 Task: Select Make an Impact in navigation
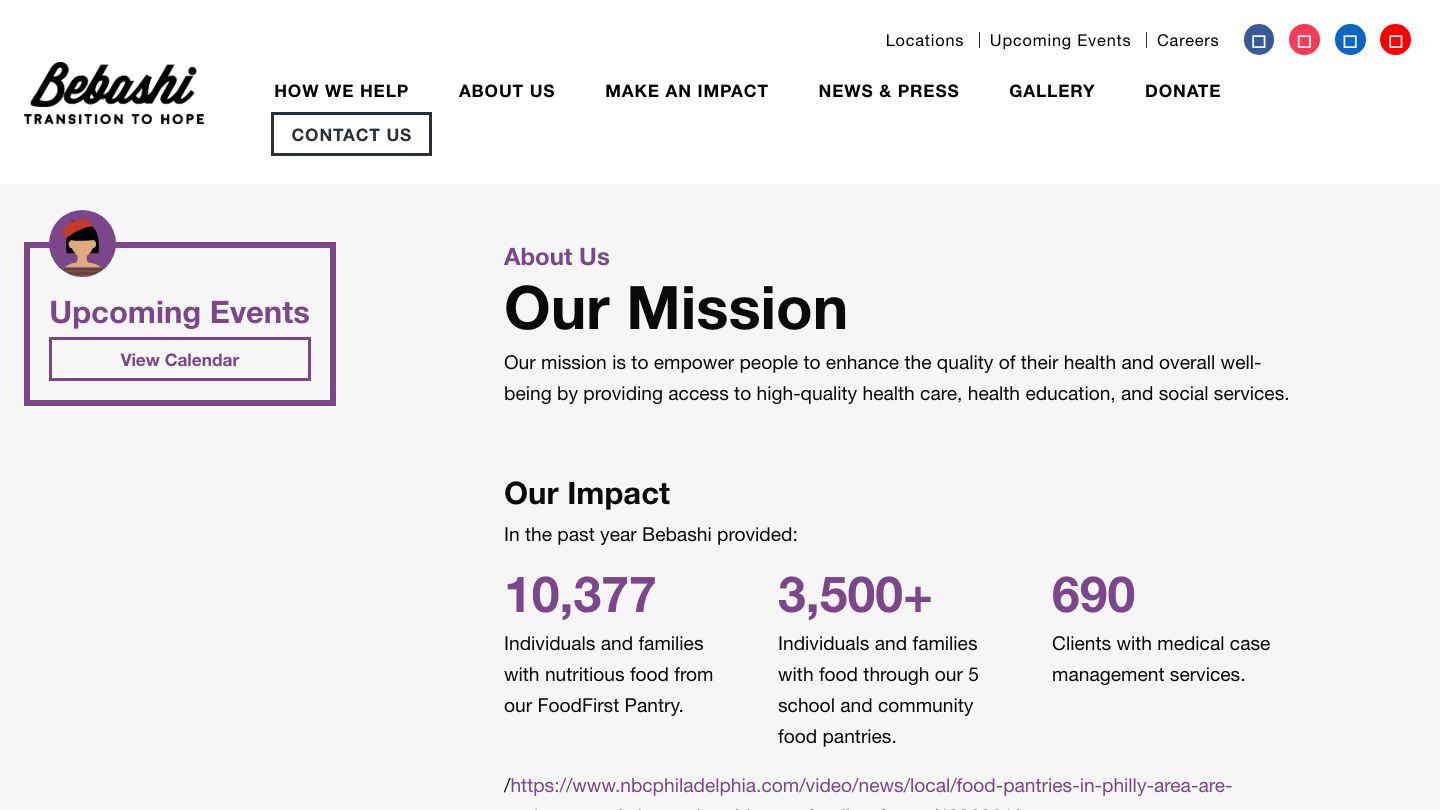pos(686,91)
